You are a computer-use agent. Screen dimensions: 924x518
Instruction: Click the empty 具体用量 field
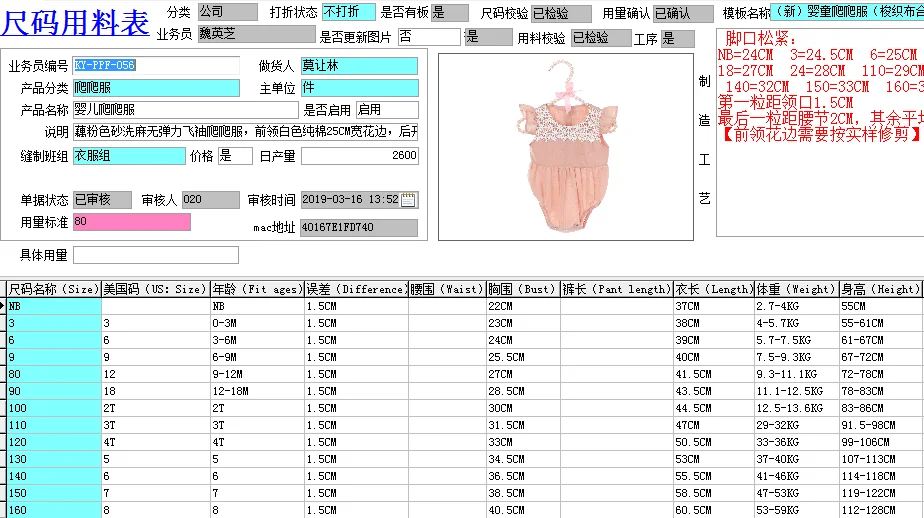tap(156, 255)
